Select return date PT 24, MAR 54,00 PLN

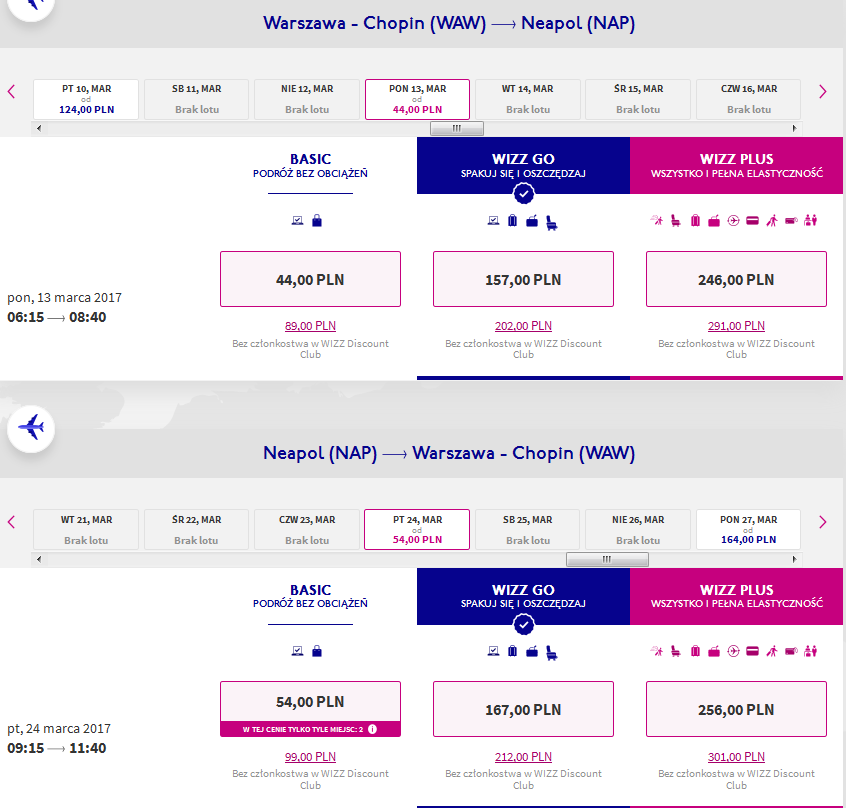(417, 529)
